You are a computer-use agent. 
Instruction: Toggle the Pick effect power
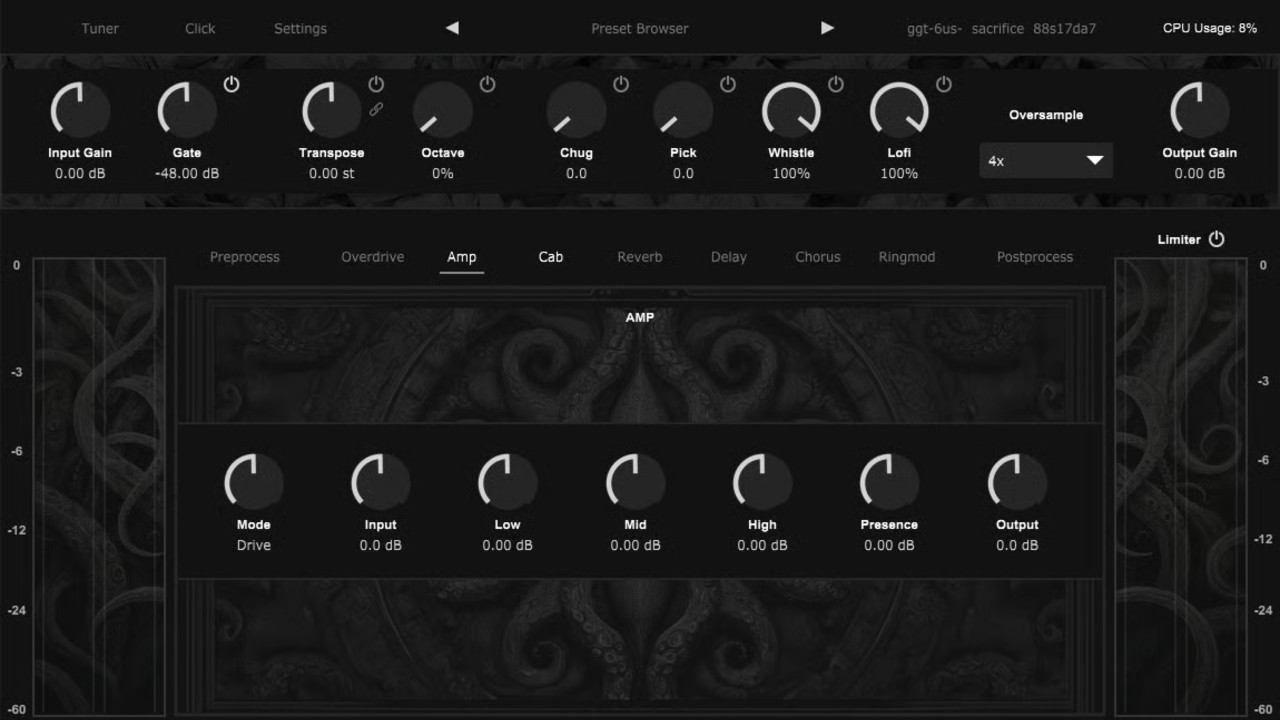pos(727,85)
